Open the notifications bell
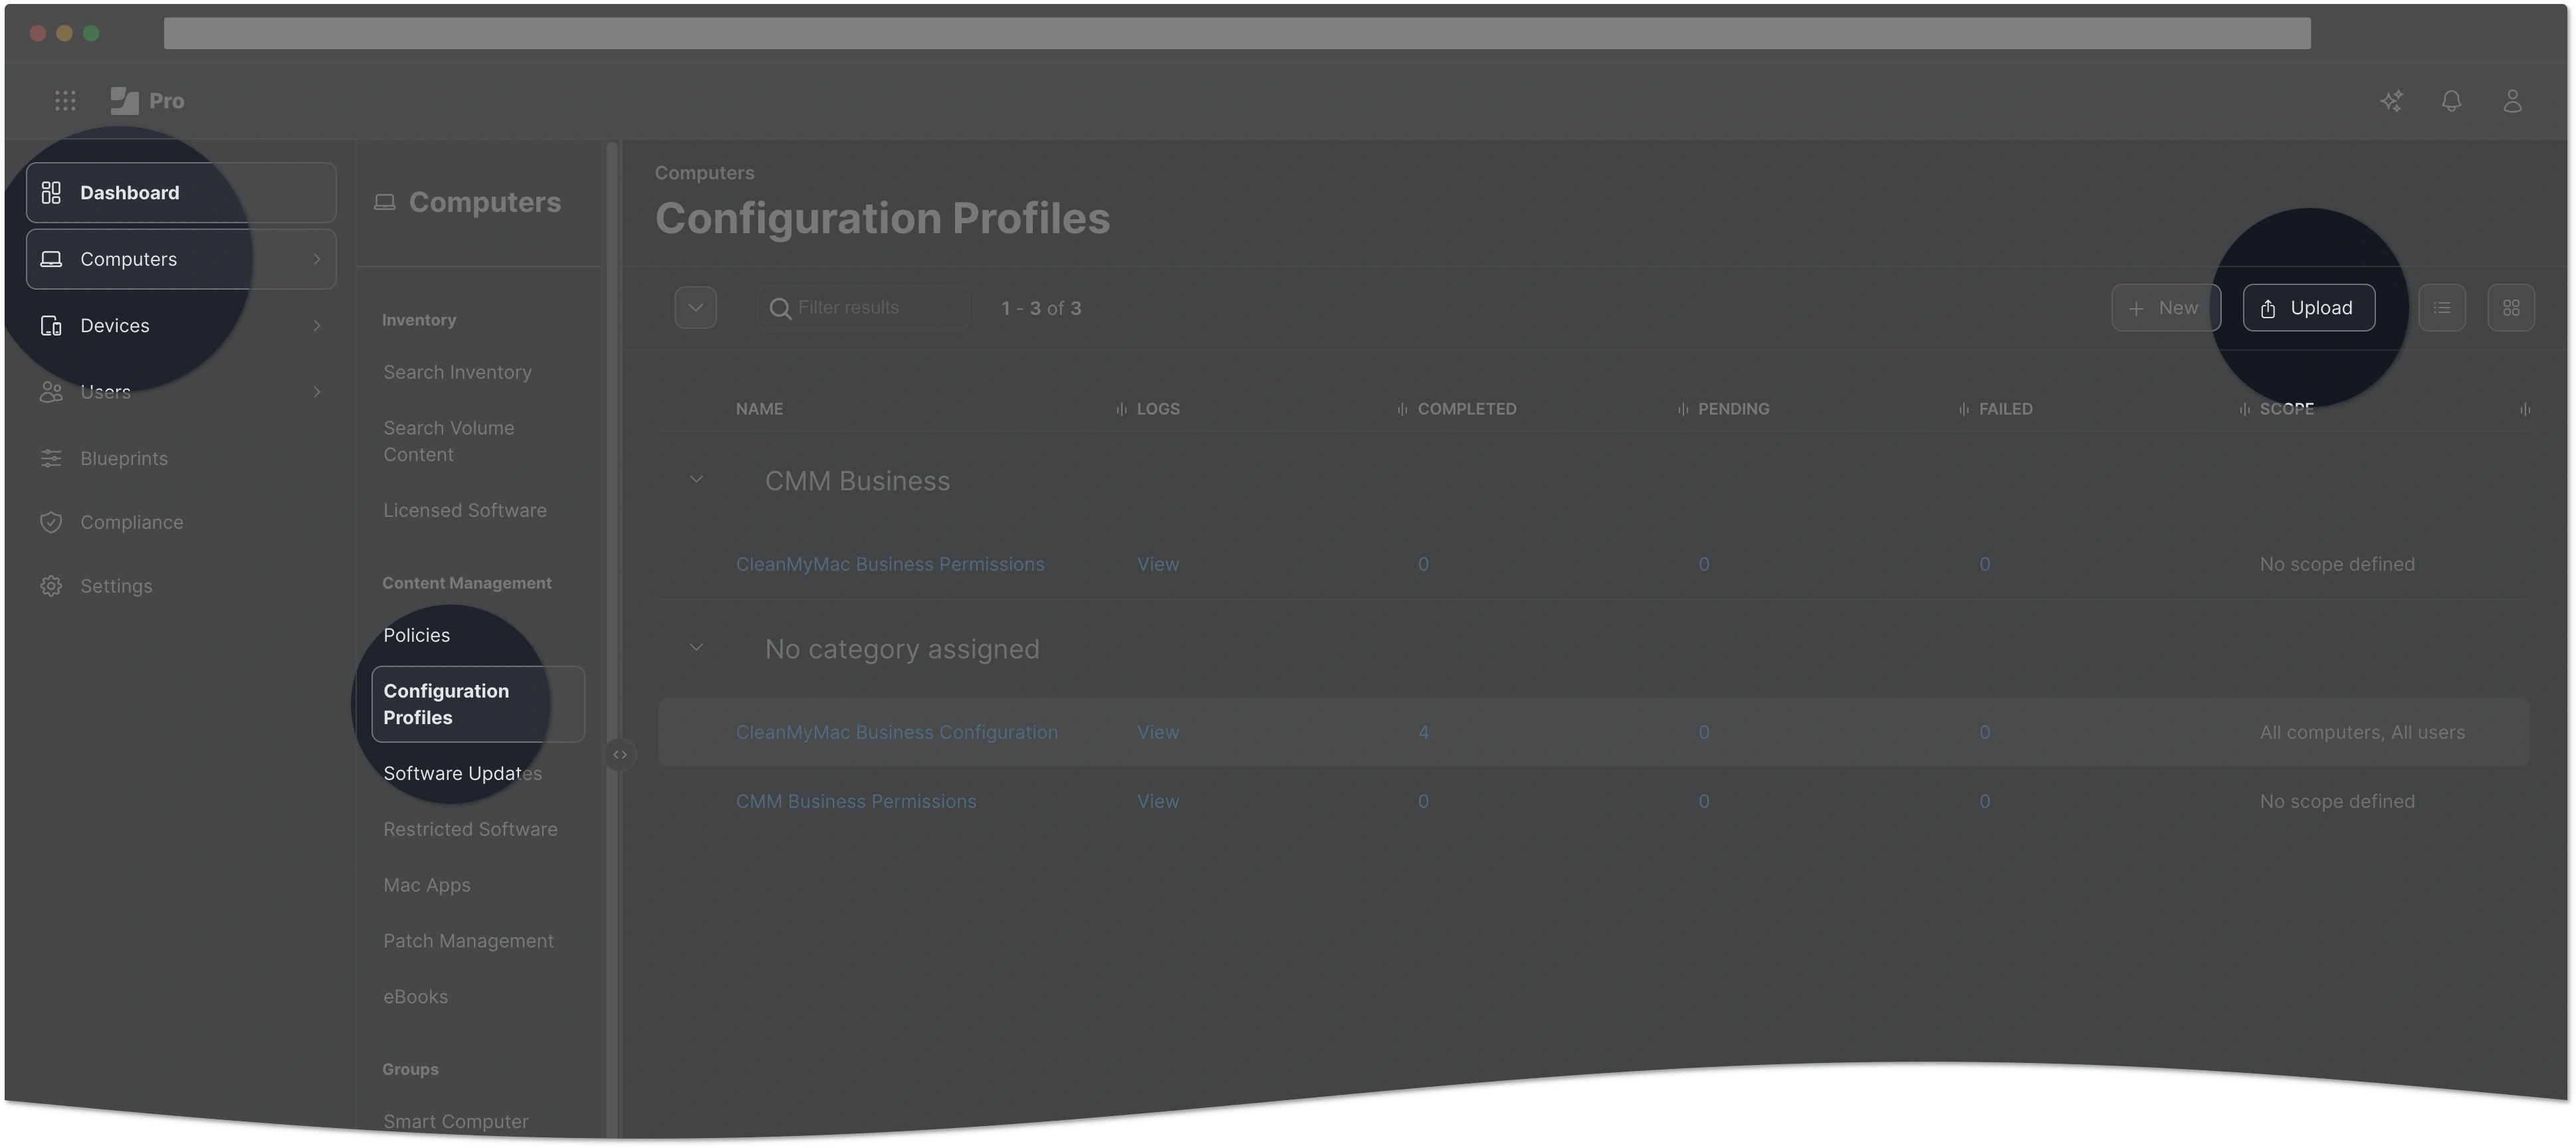Screen dimensions: 2576x1148 coord(2451,101)
